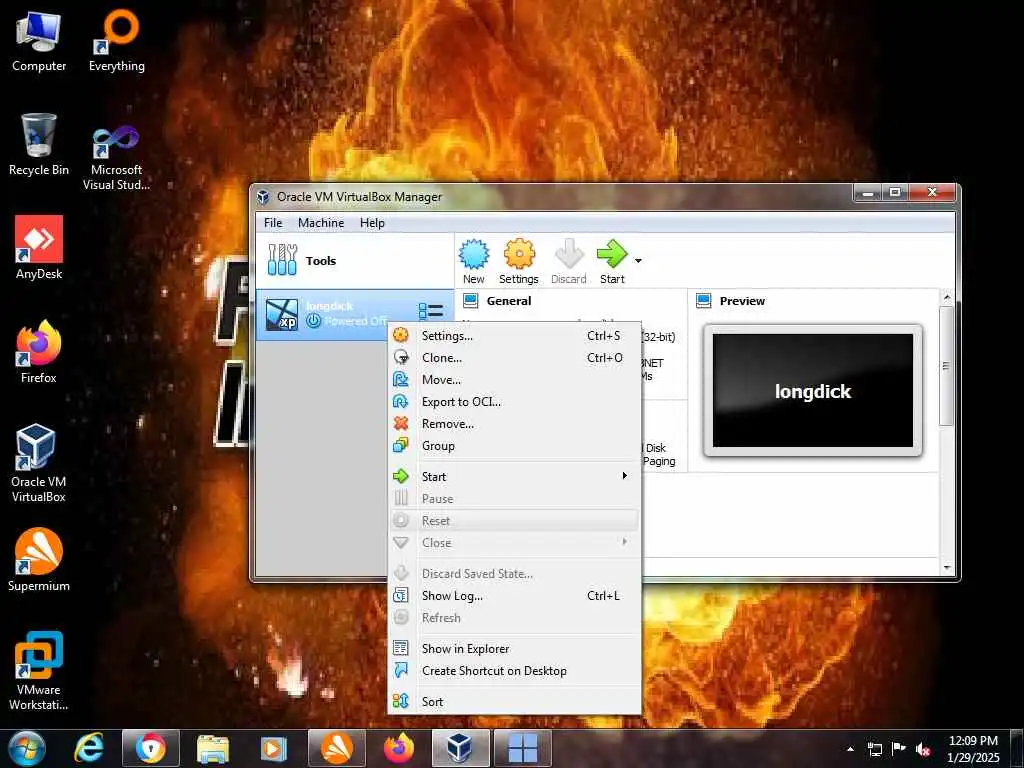Open VMware Workstation desktop shortcut
1024x768 pixels.
point(39,671)
